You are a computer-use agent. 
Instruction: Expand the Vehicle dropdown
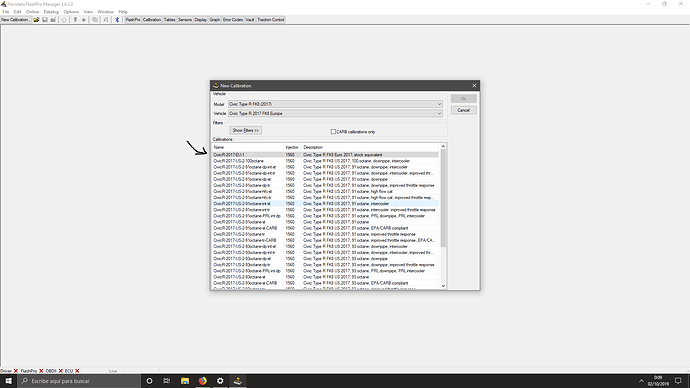[x=335, y=113]
